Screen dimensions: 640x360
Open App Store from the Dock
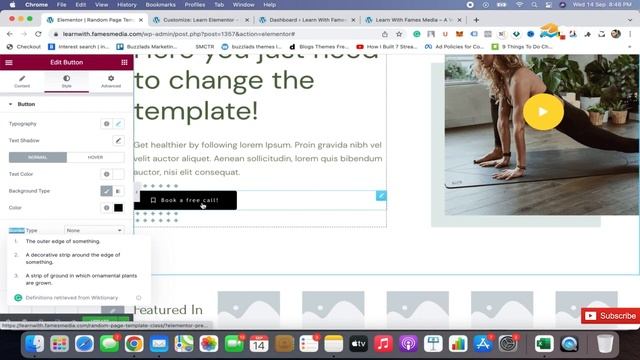pyautogui.click(x=483, y=344)
